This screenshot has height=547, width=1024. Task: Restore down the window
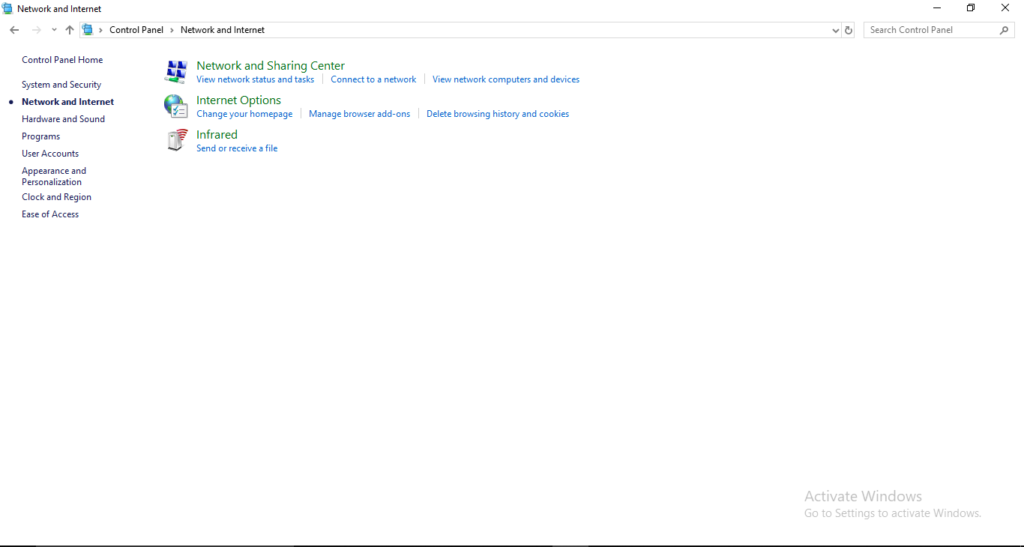(971, 8)
